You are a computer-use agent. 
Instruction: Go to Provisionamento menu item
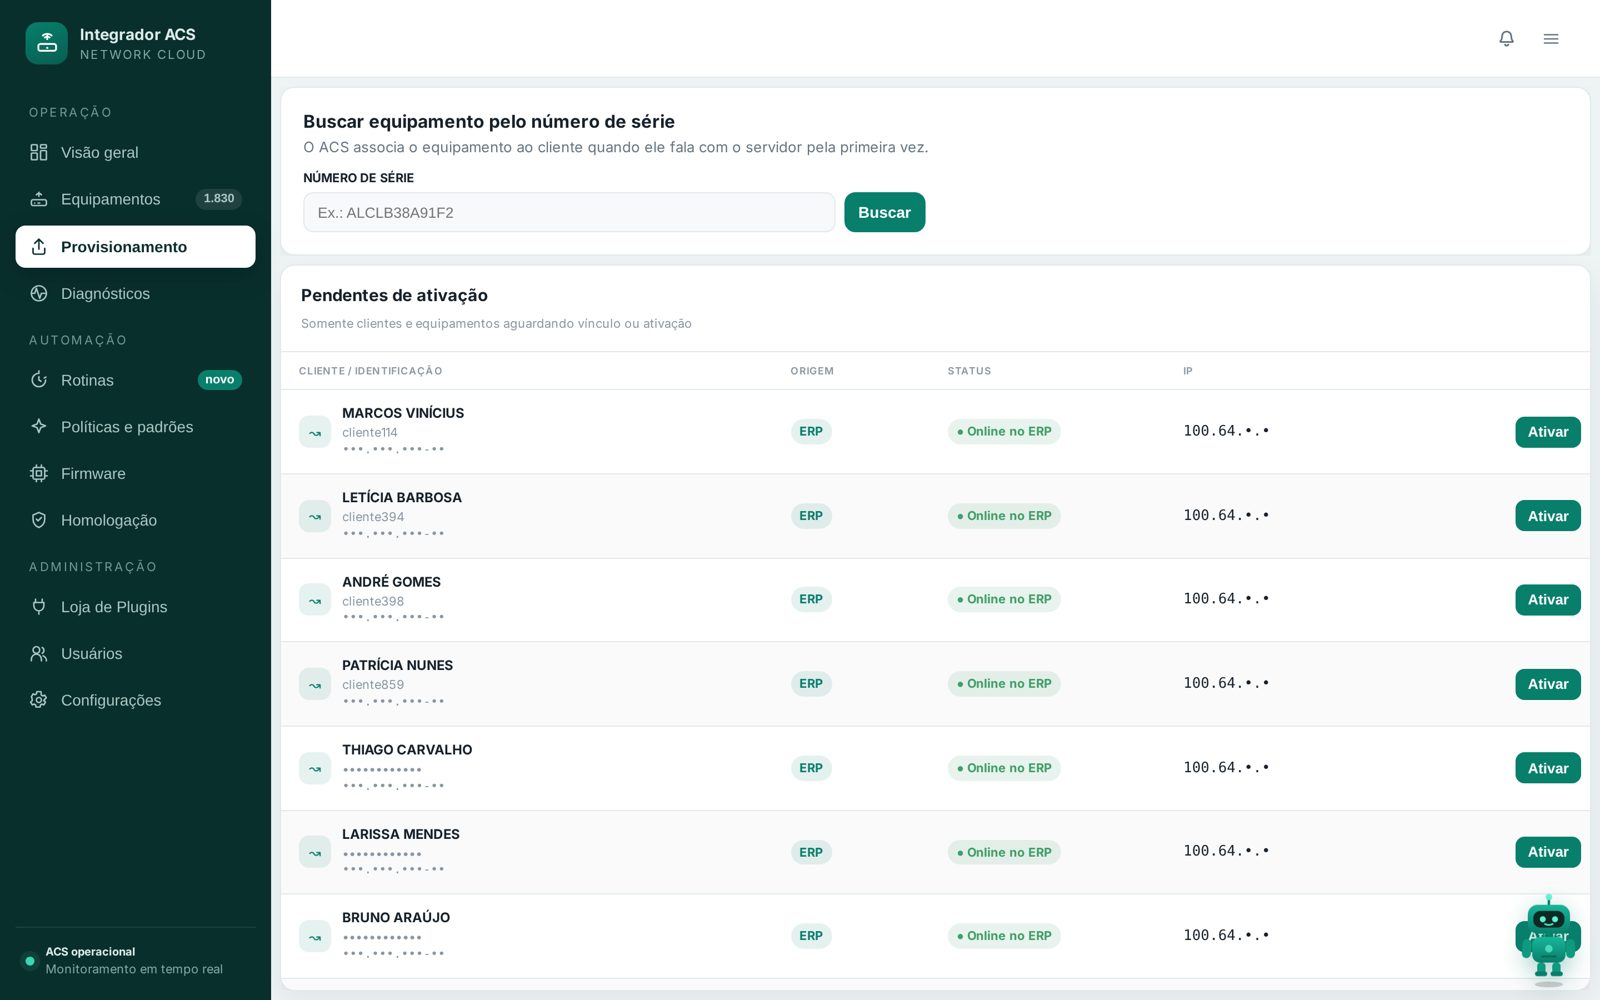coord(135,246)
